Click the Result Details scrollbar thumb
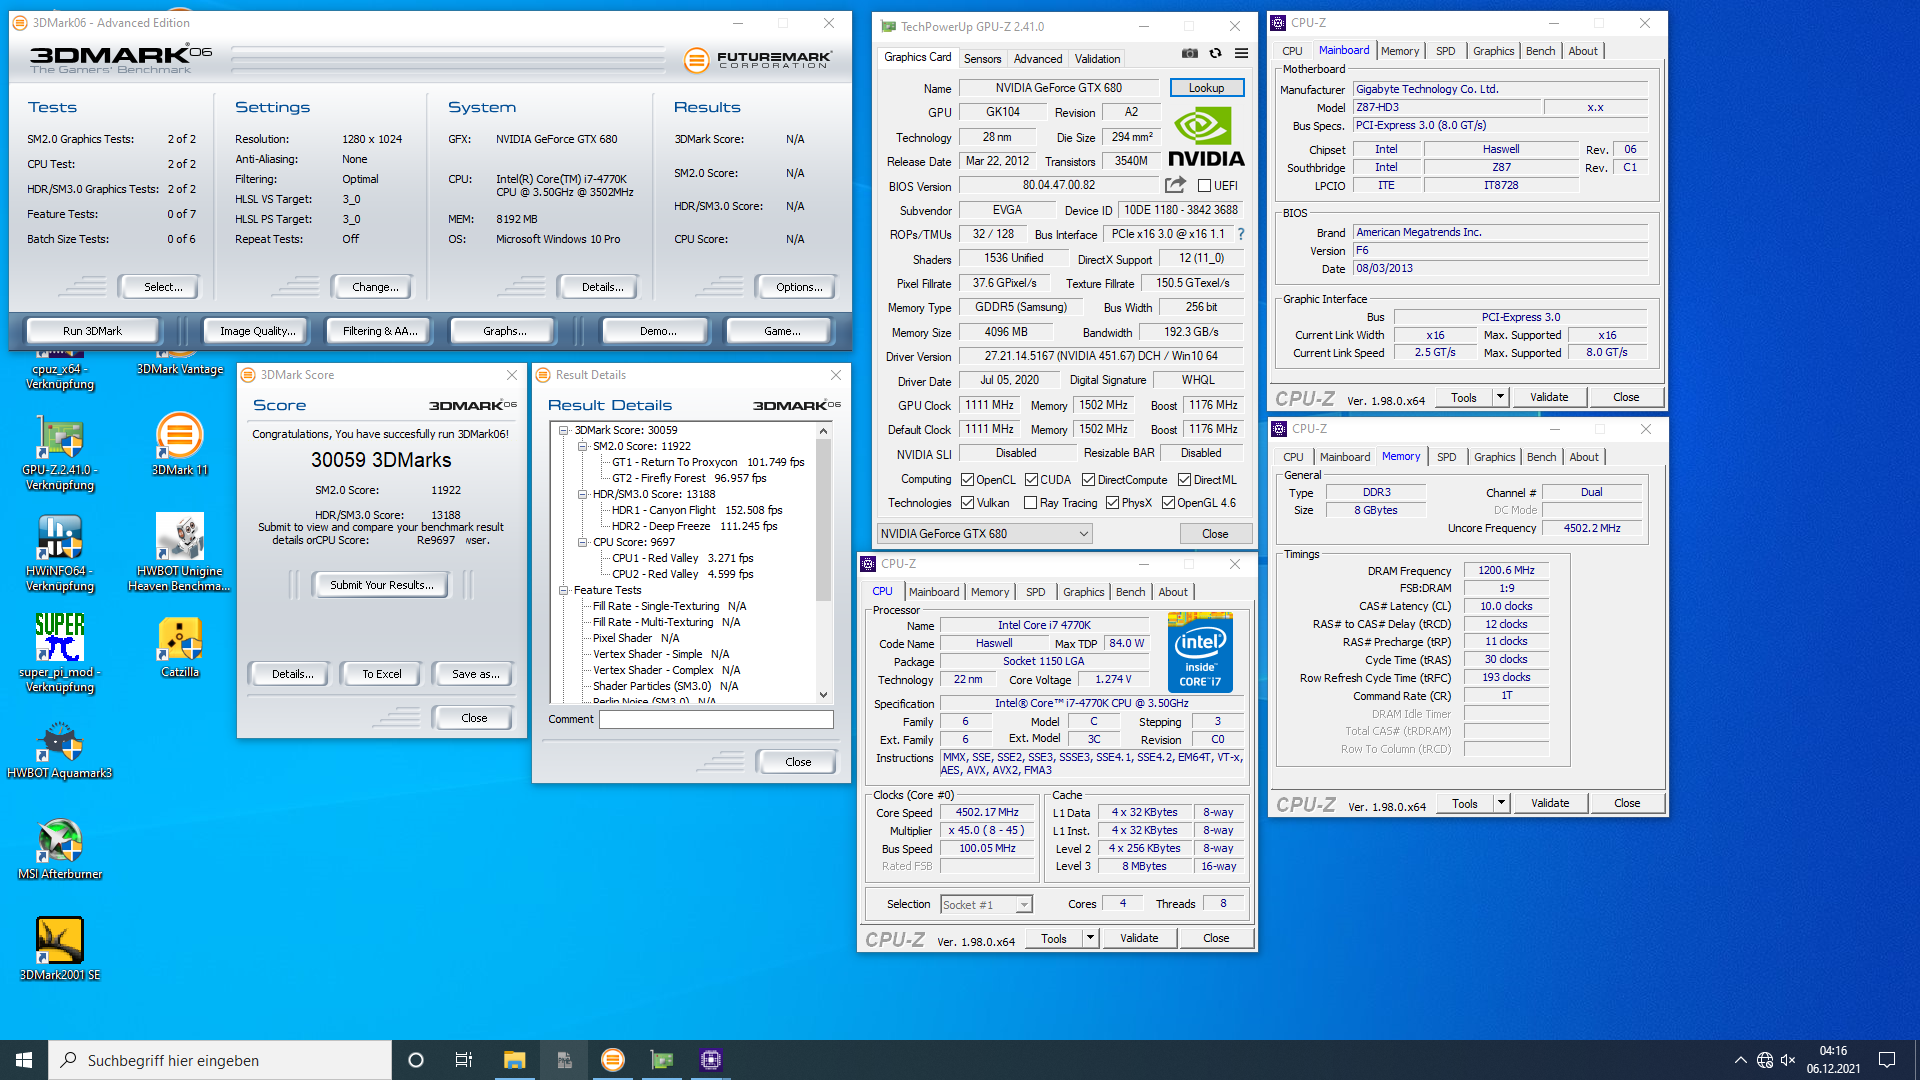The width and height of the screenshot is (1920, 1080). [823, 520]
